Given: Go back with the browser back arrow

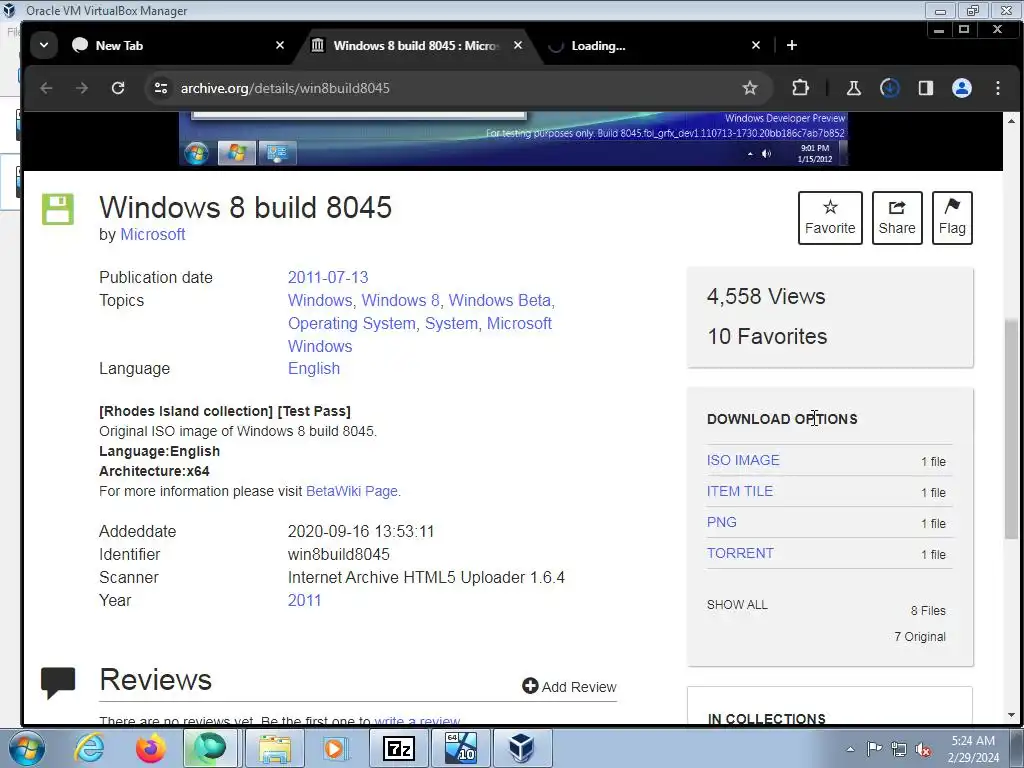Looking at the screenshot, I should tap(46, 88).
